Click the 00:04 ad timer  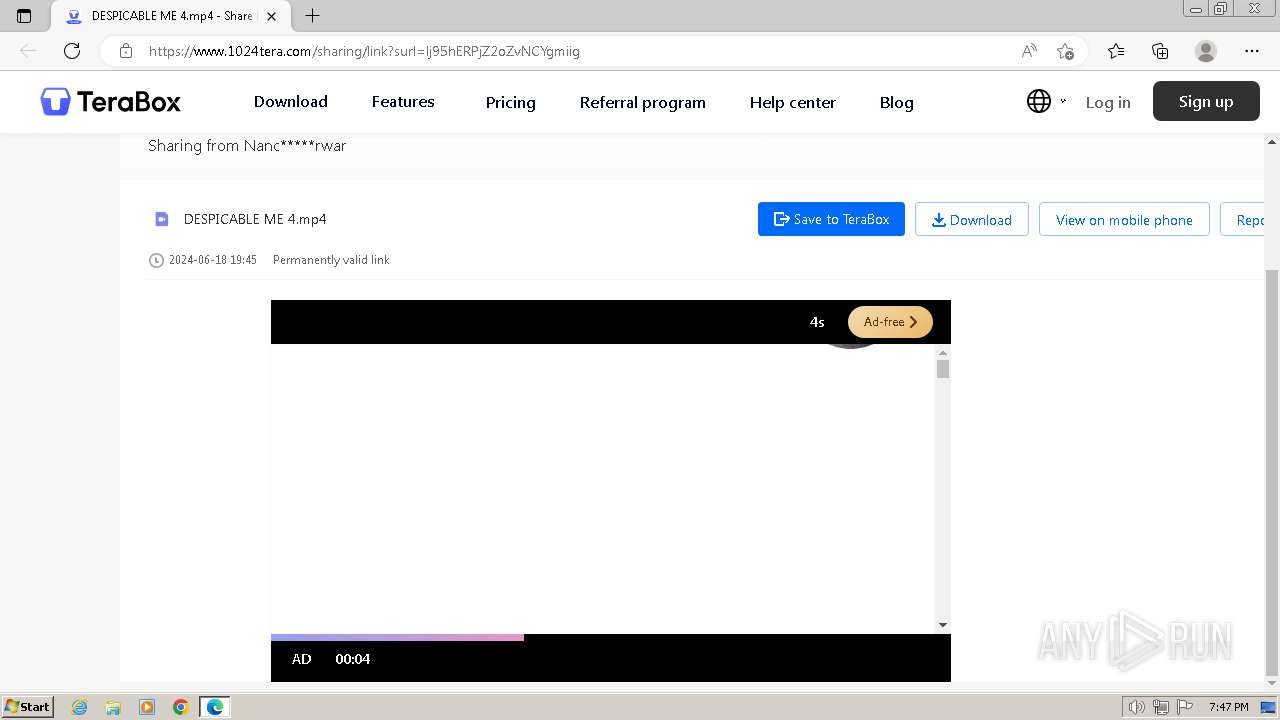353,659
